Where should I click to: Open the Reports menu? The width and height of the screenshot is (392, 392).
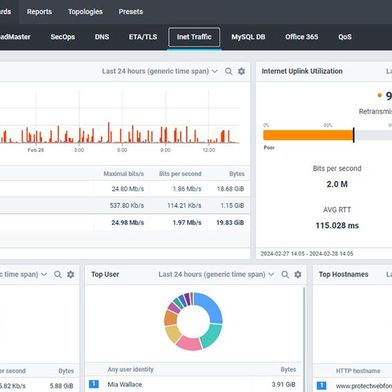[x=39, y=12]
